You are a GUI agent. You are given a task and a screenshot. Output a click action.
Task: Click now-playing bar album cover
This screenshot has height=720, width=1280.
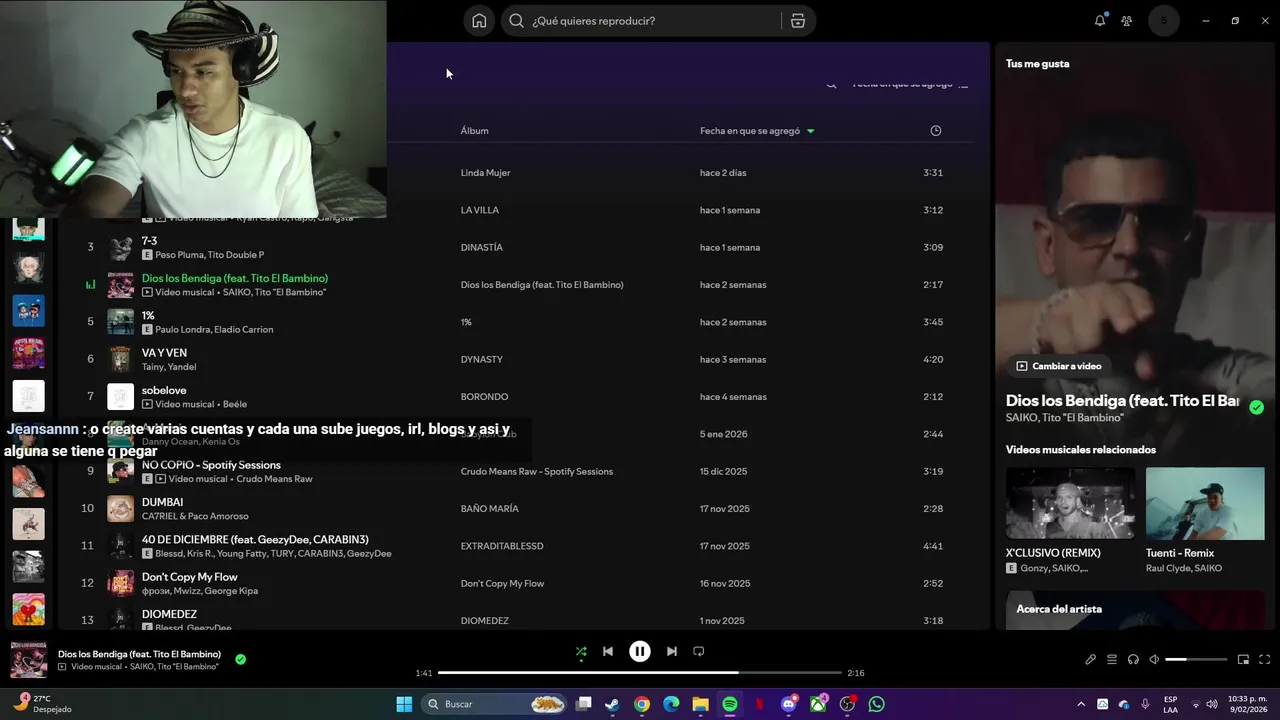[29, 660]
